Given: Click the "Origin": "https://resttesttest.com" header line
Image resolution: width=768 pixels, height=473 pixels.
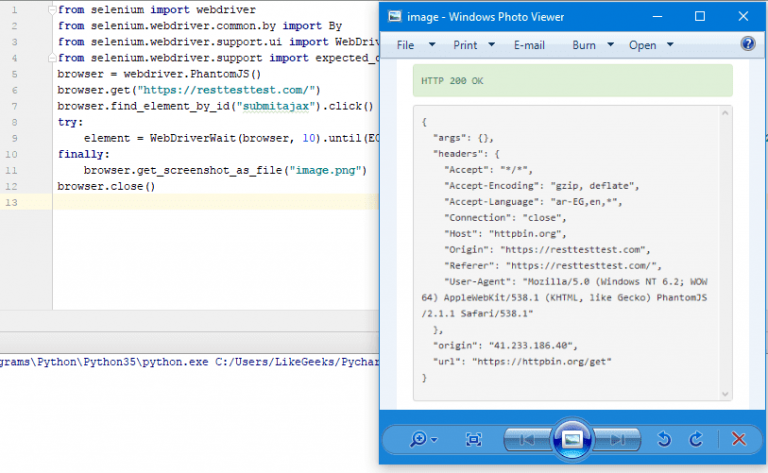Looking at the screenshot, I should 547,250.
